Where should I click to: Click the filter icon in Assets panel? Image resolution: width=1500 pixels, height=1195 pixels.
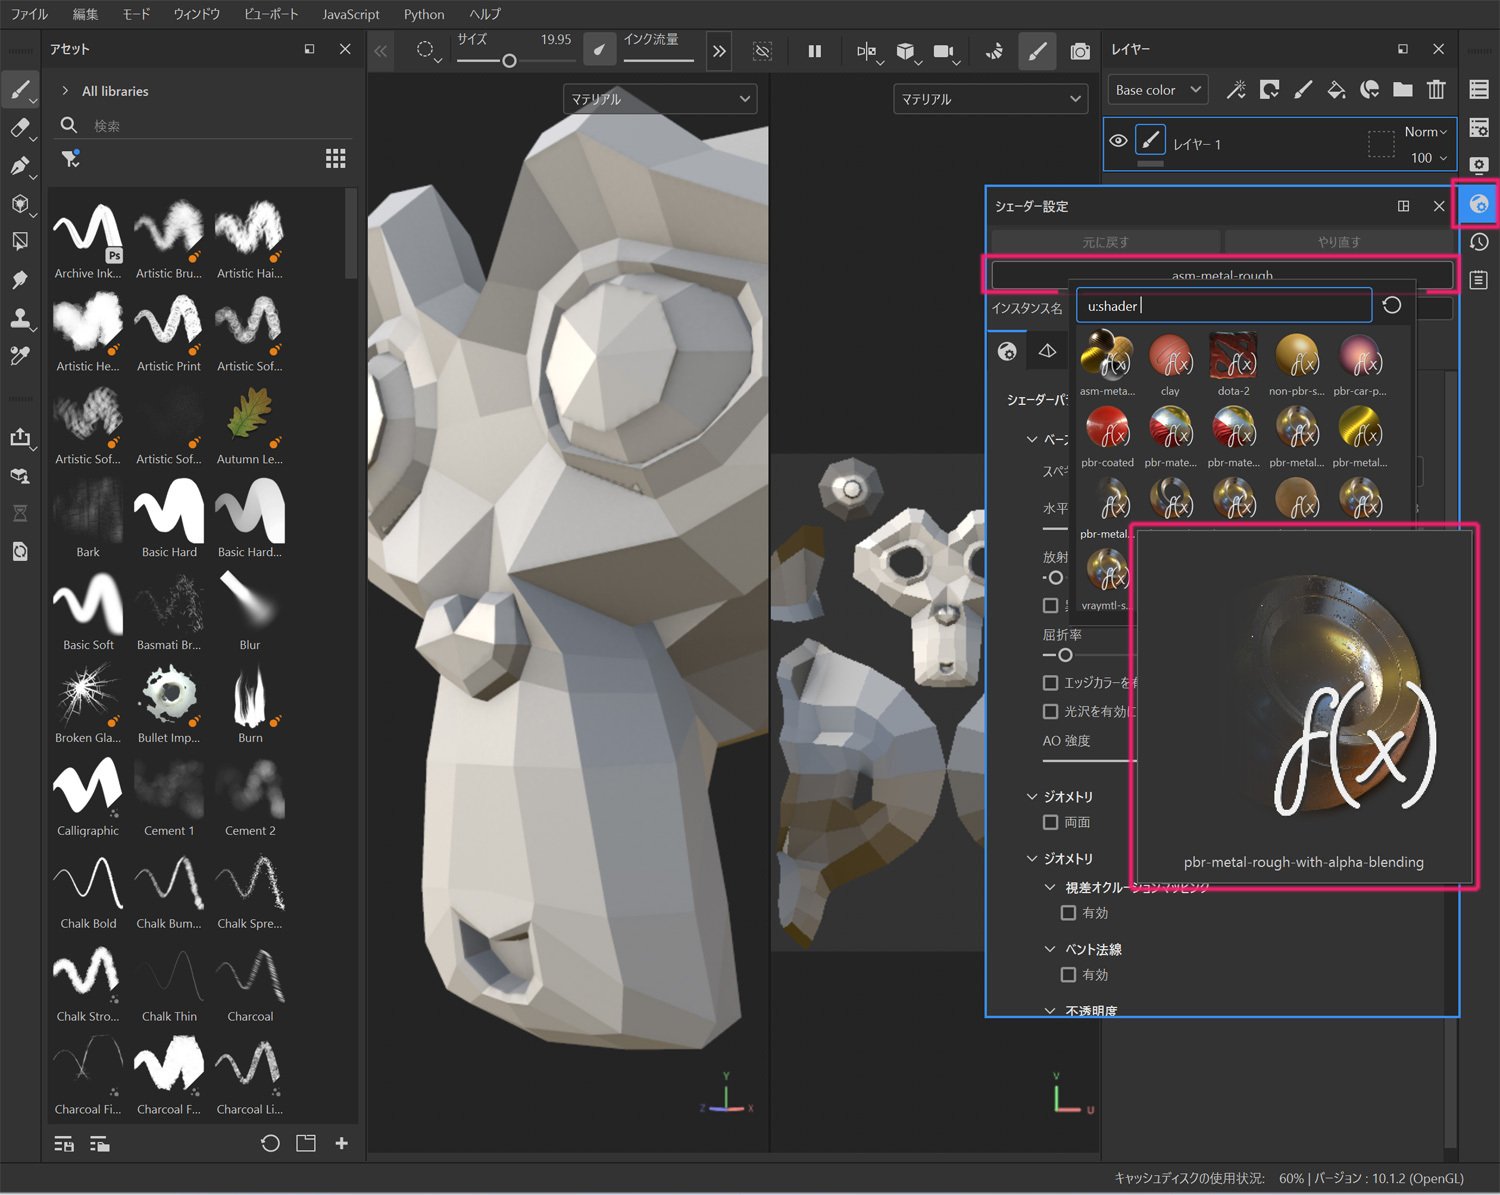(x=70, y=159)
